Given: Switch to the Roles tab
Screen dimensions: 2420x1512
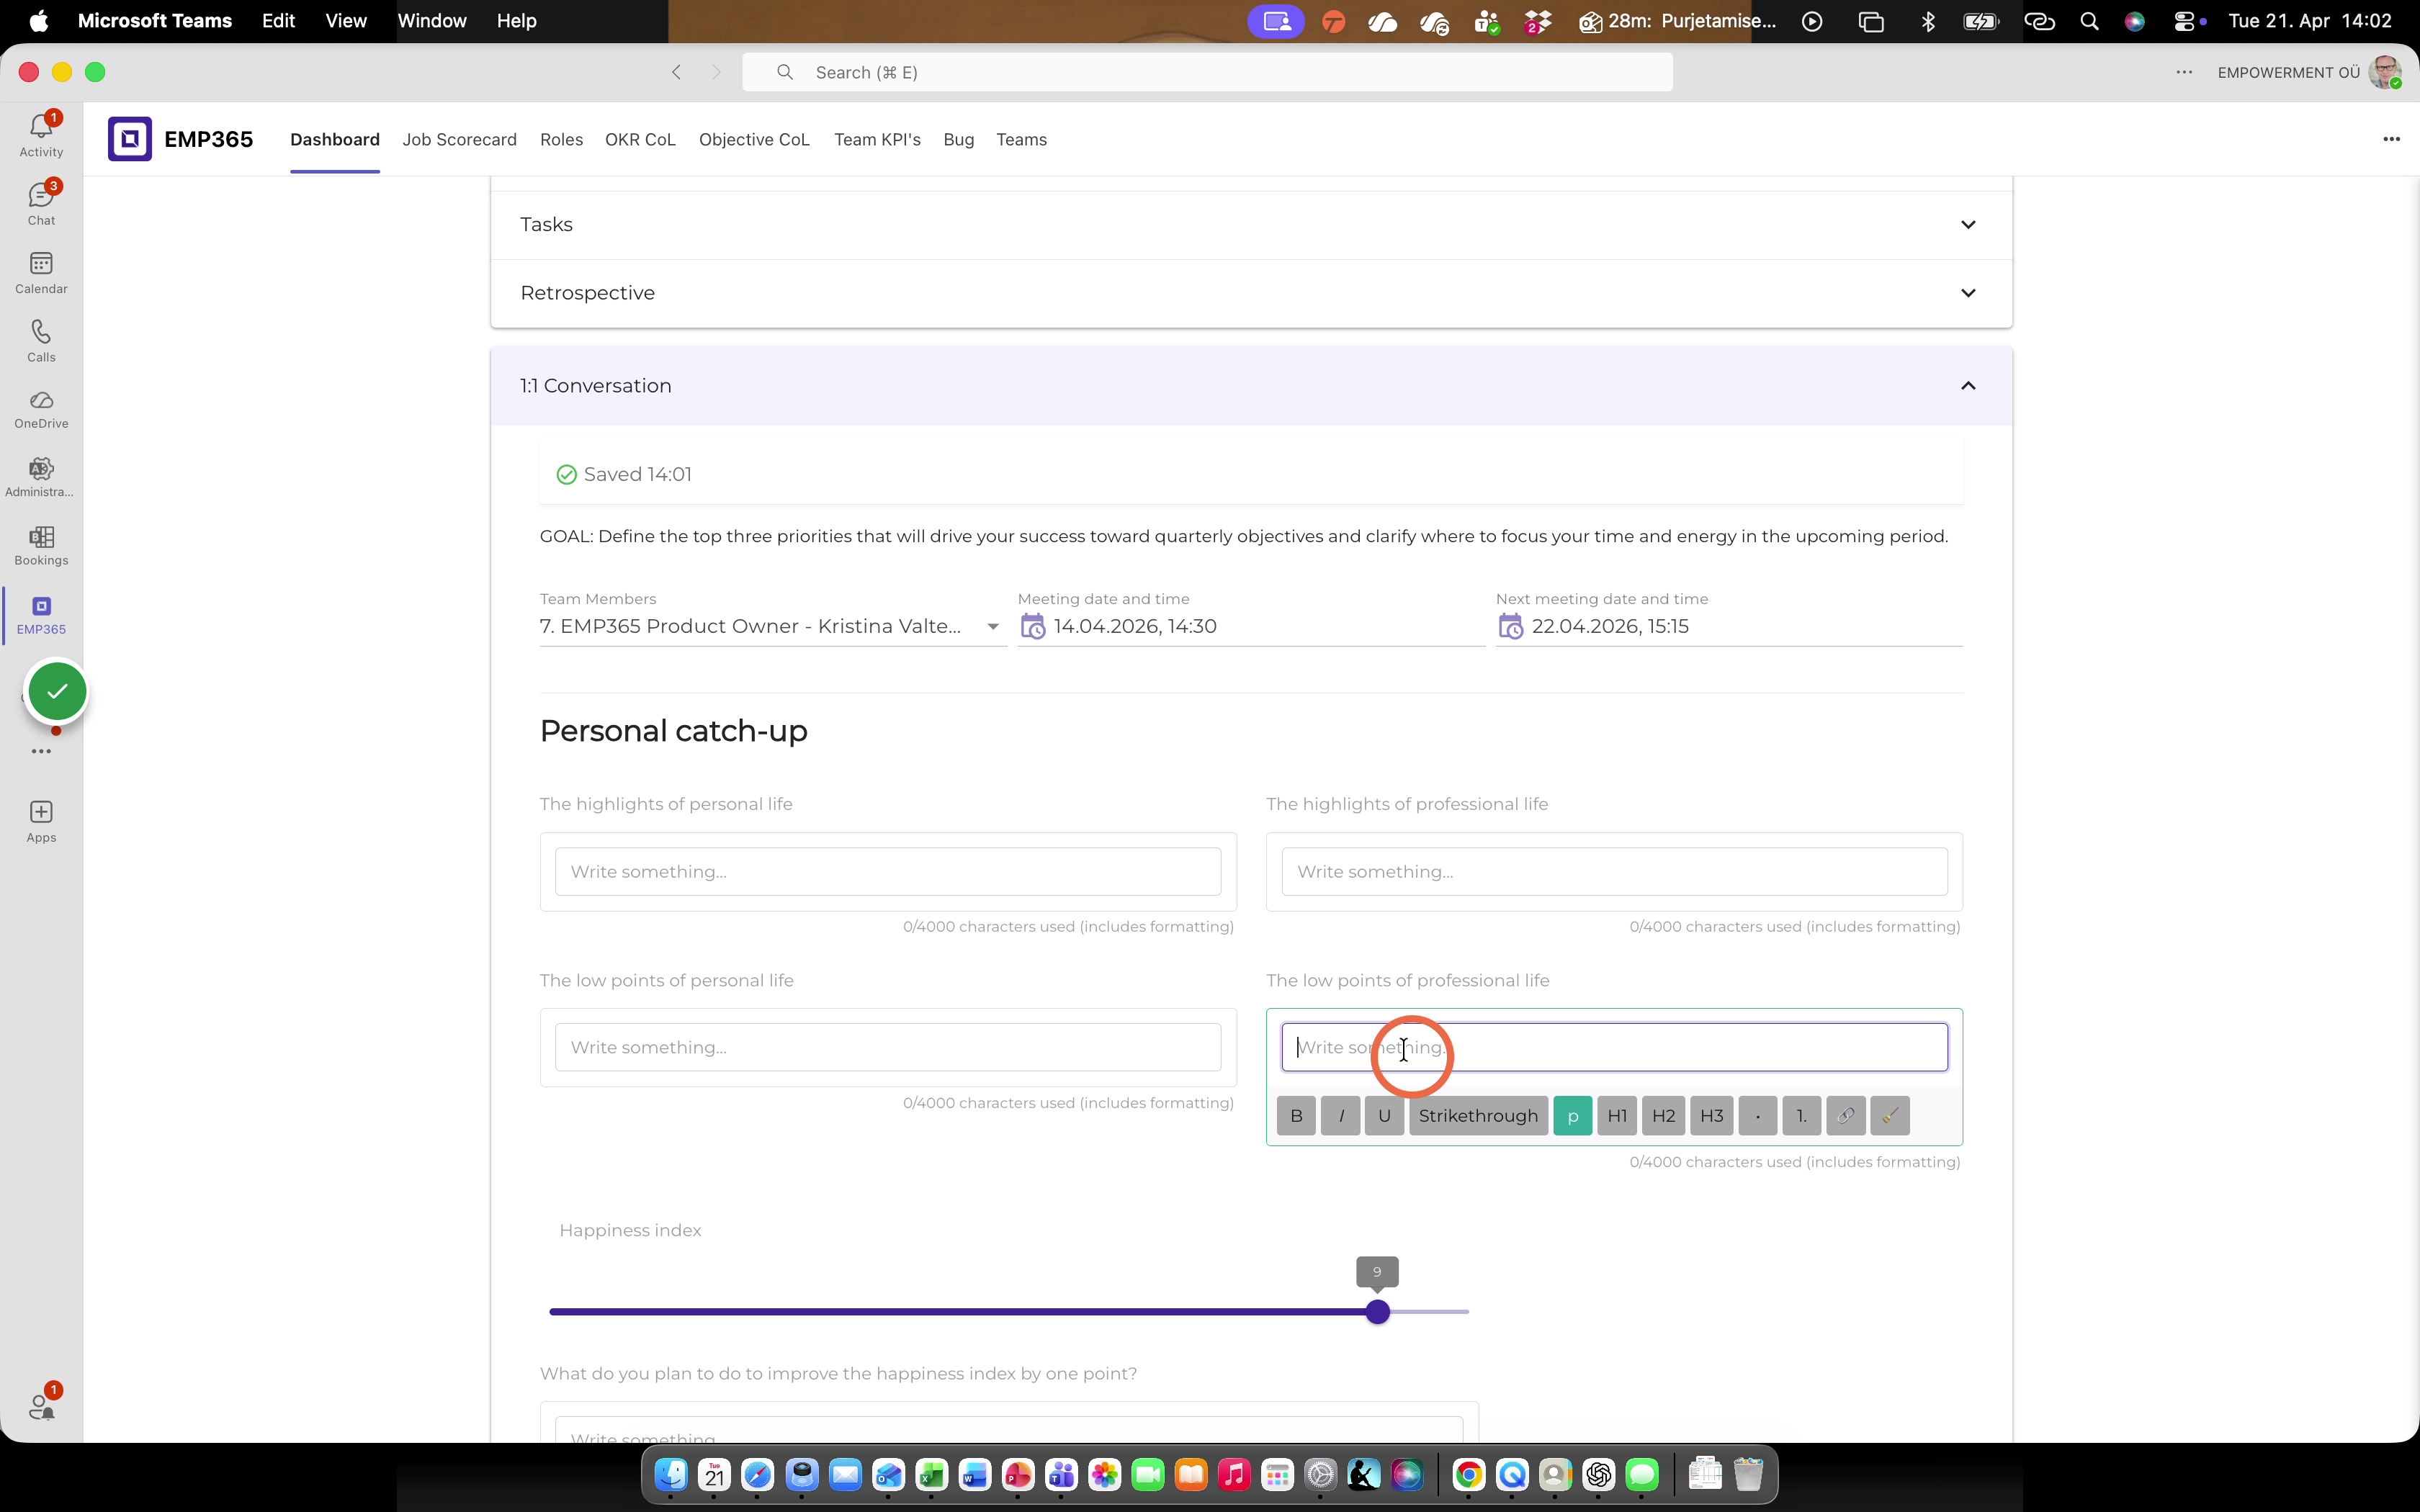Looking at the screenshot, I should pos(561,139).
